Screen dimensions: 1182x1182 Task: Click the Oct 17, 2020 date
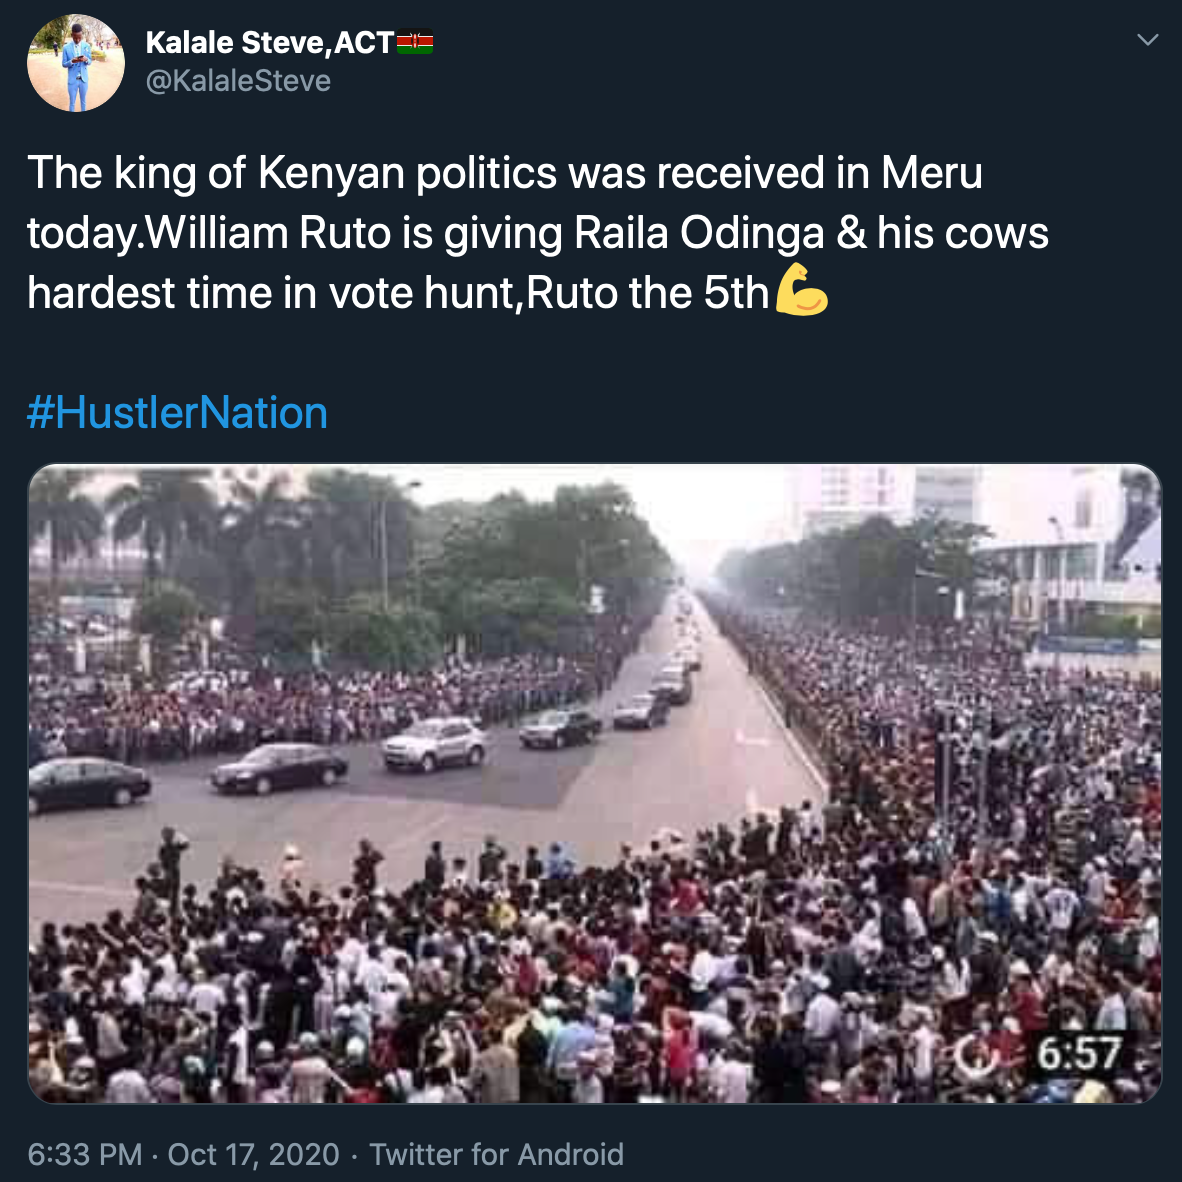click(253, 1155)
